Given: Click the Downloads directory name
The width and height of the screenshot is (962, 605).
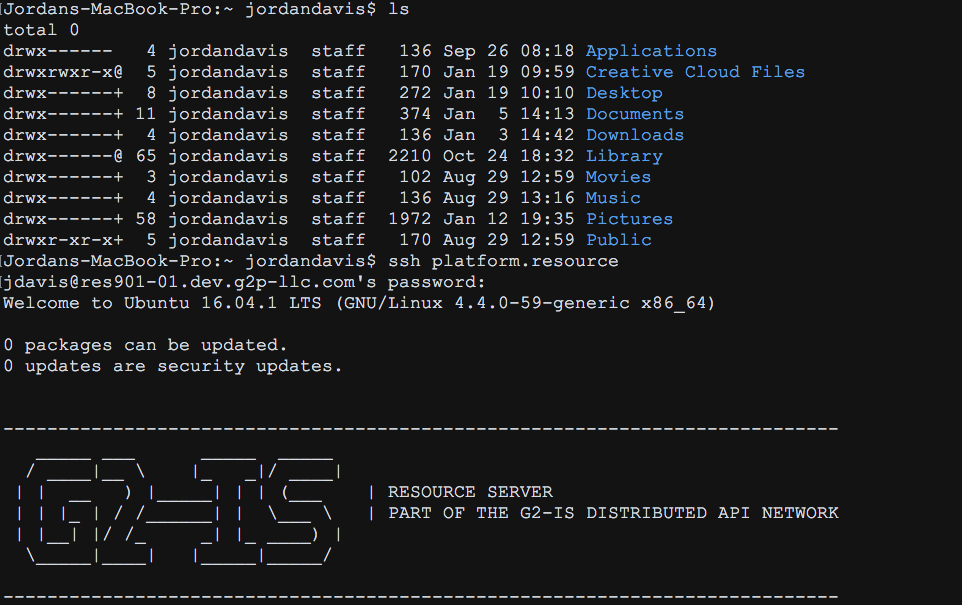Looking at the screenshot, I should 635,135.
